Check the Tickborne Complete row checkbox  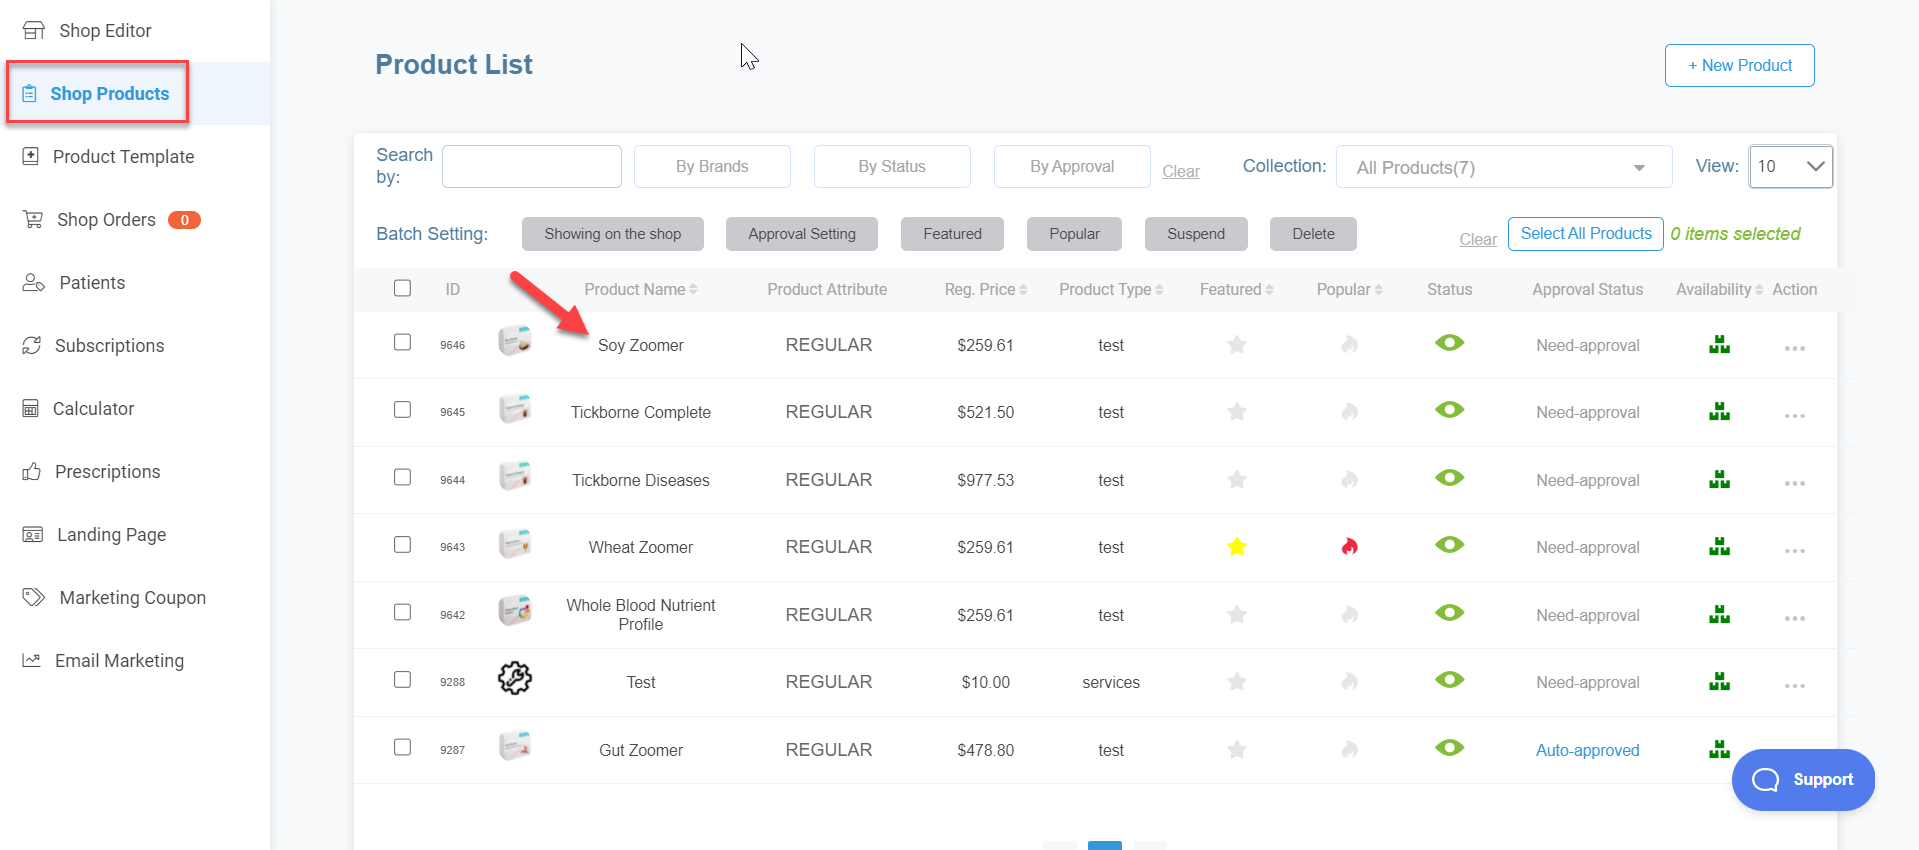[402, 410]
